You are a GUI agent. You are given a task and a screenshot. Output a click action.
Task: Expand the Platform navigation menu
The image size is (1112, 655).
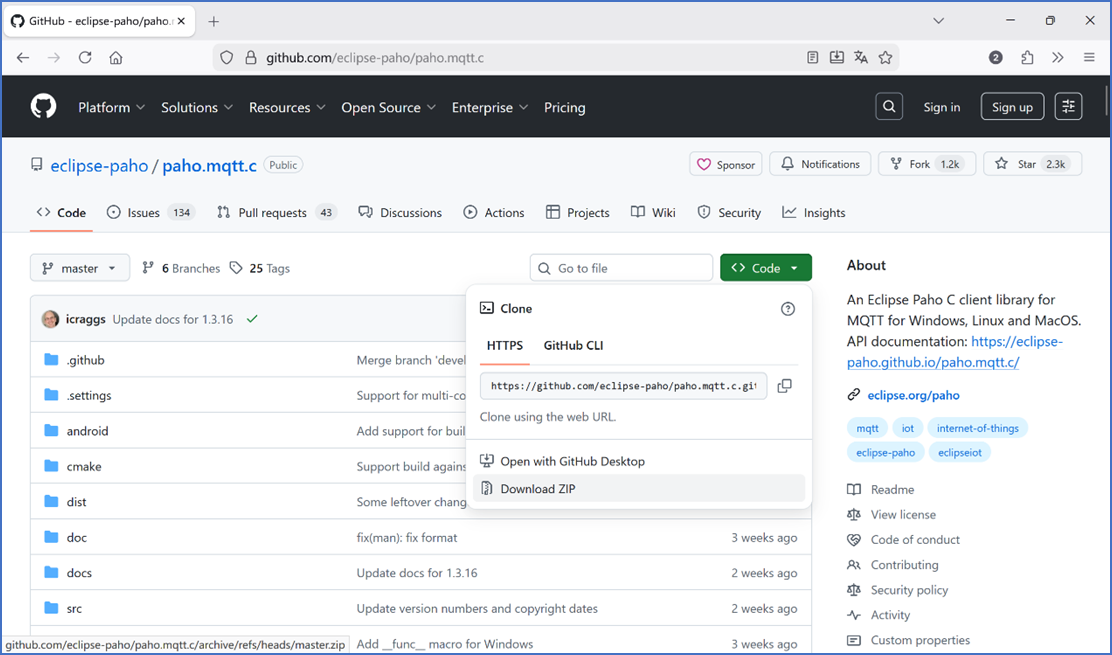coord(111,107)
